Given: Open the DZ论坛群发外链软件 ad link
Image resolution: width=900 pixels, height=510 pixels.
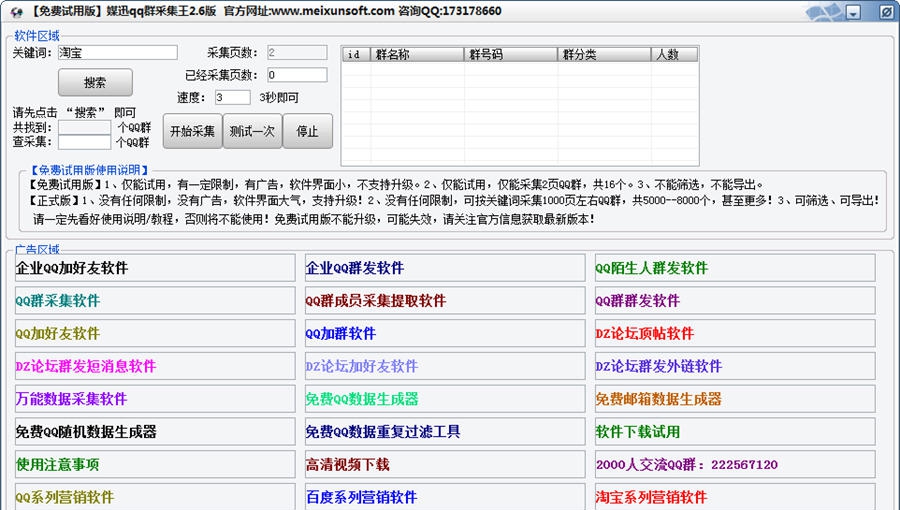Looking at the screenshot, I should click(735, 366).
